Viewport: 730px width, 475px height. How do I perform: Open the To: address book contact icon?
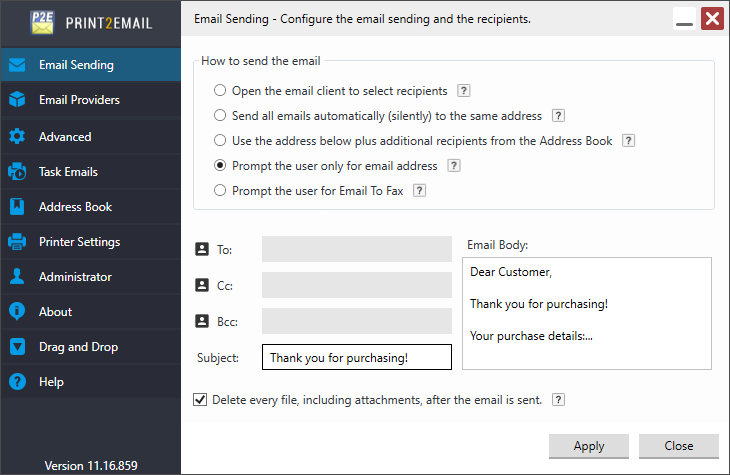(202, 249)
